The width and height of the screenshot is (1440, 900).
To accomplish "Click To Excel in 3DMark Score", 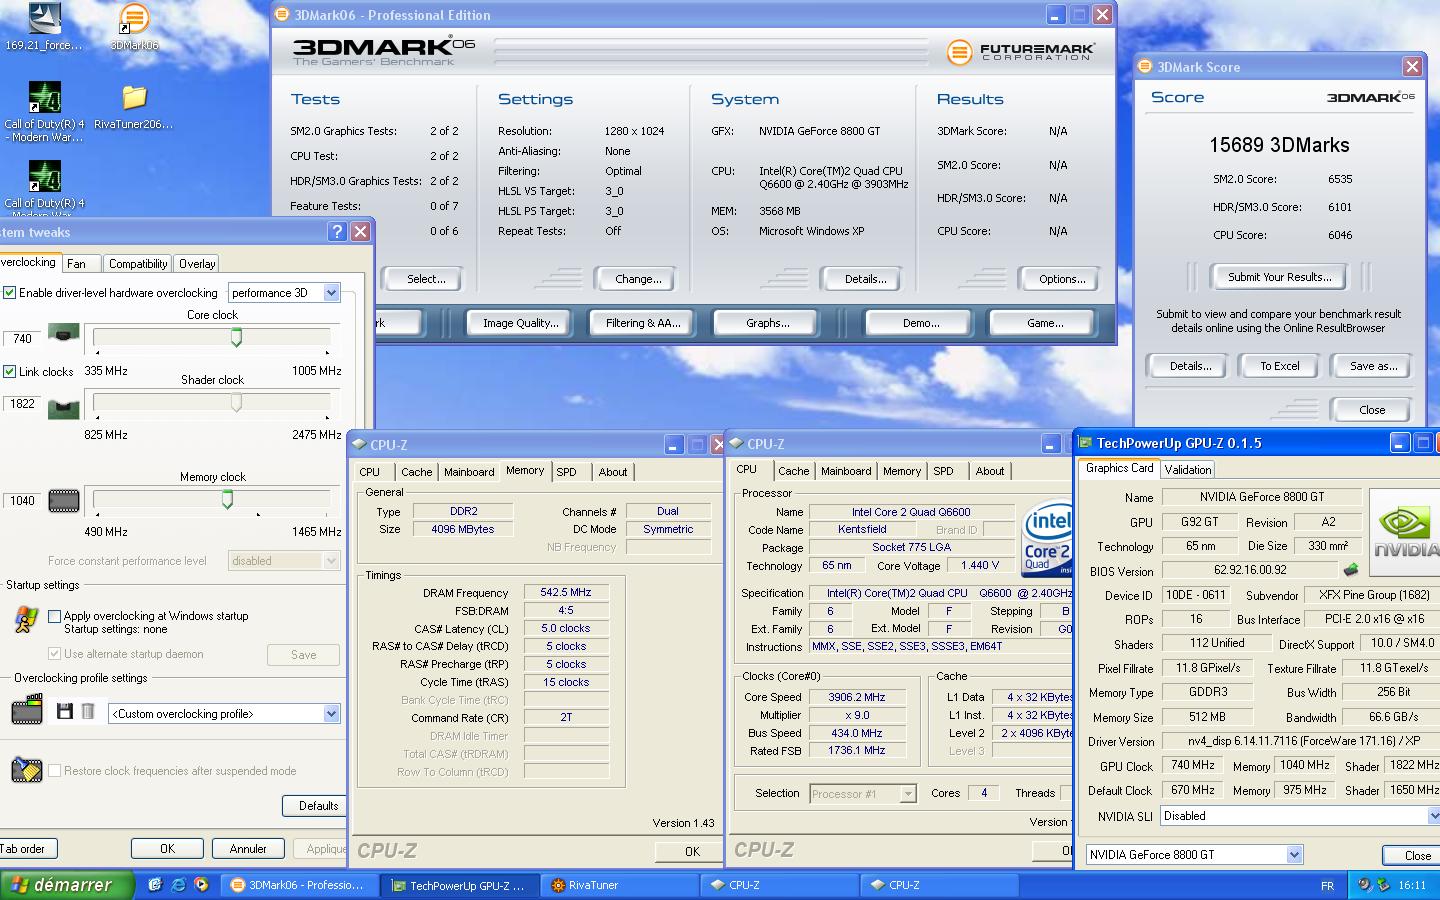I will point(1279,366).
